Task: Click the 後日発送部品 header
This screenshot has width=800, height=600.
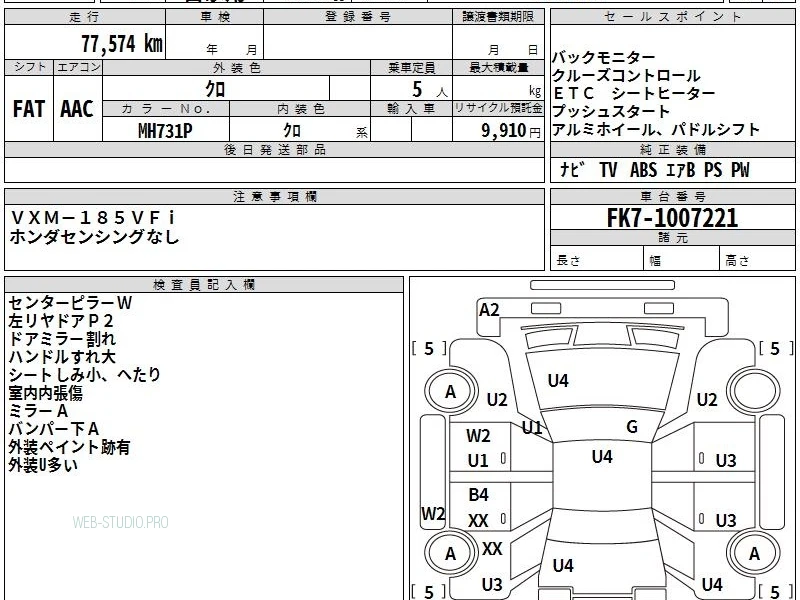Action: click(274, 150)
